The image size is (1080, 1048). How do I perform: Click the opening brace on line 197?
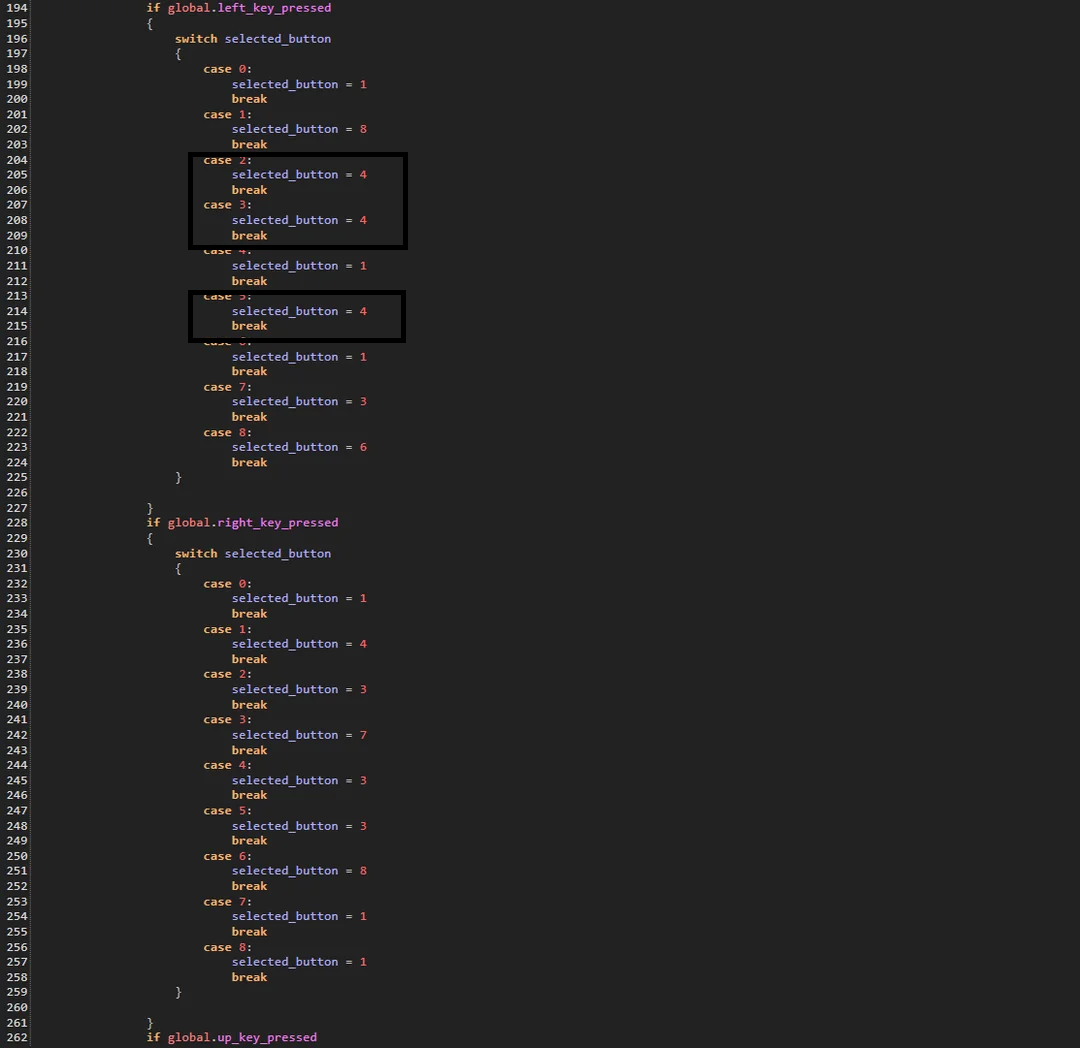178,54
